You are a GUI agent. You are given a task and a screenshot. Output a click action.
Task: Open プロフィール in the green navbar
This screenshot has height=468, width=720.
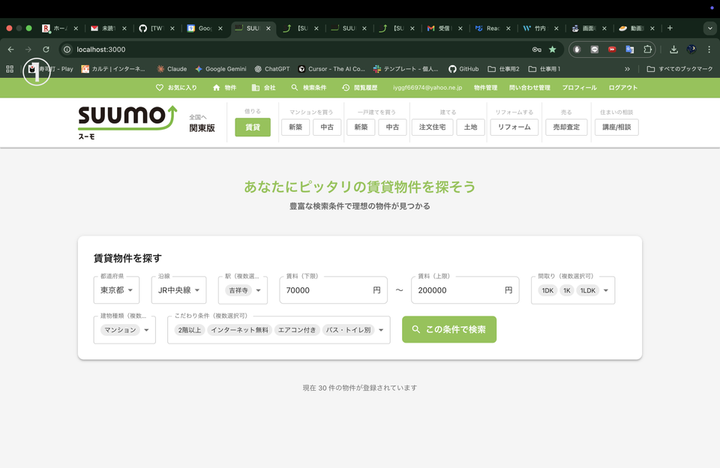[579, 87]
